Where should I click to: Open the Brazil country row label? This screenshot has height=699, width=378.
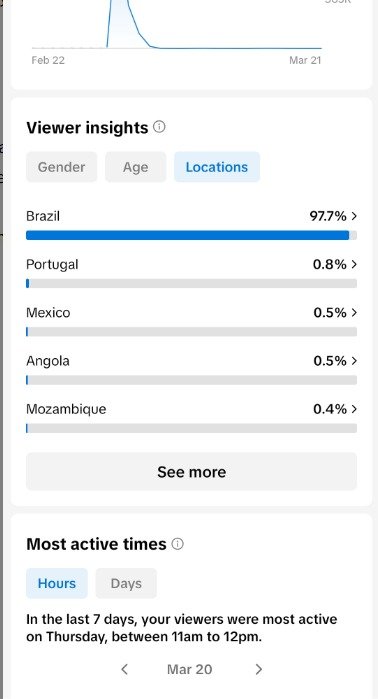coord(43,216)
